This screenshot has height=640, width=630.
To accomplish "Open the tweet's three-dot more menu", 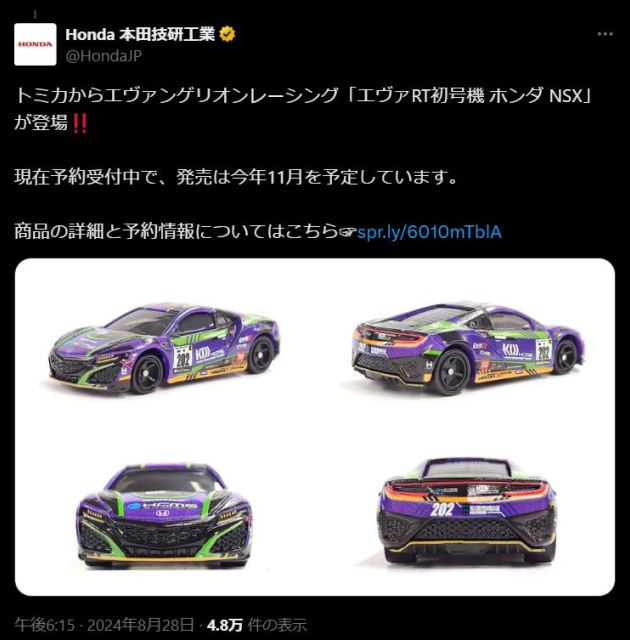I will (604, 34).
